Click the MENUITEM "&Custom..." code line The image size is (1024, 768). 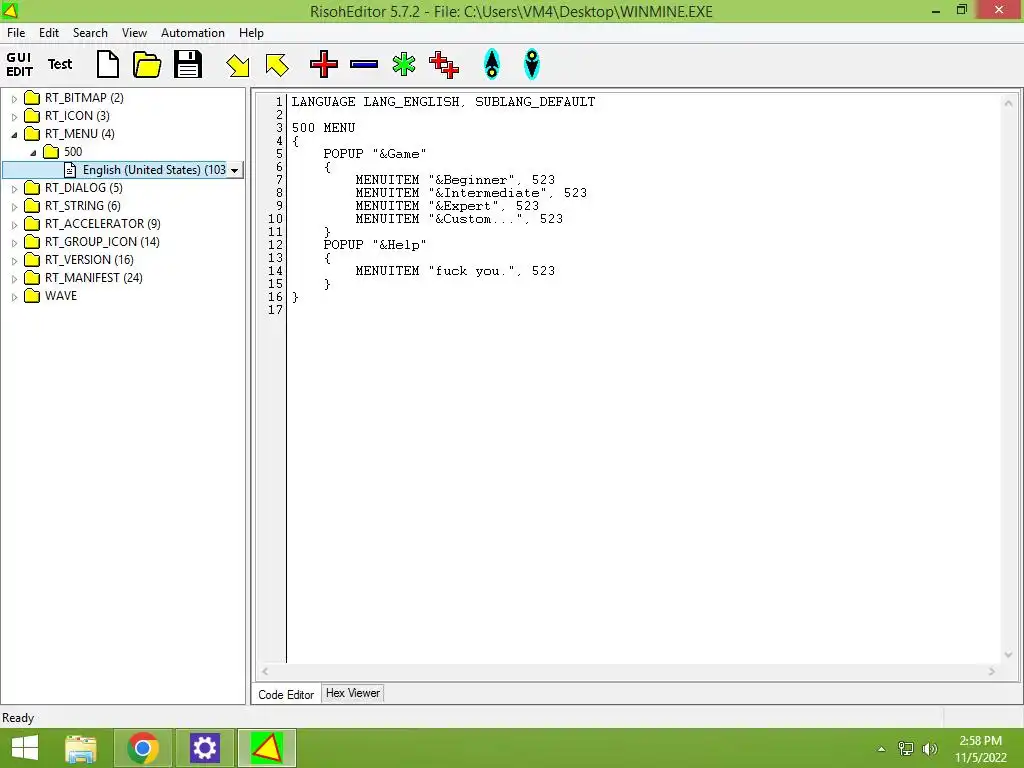[459, 219]
